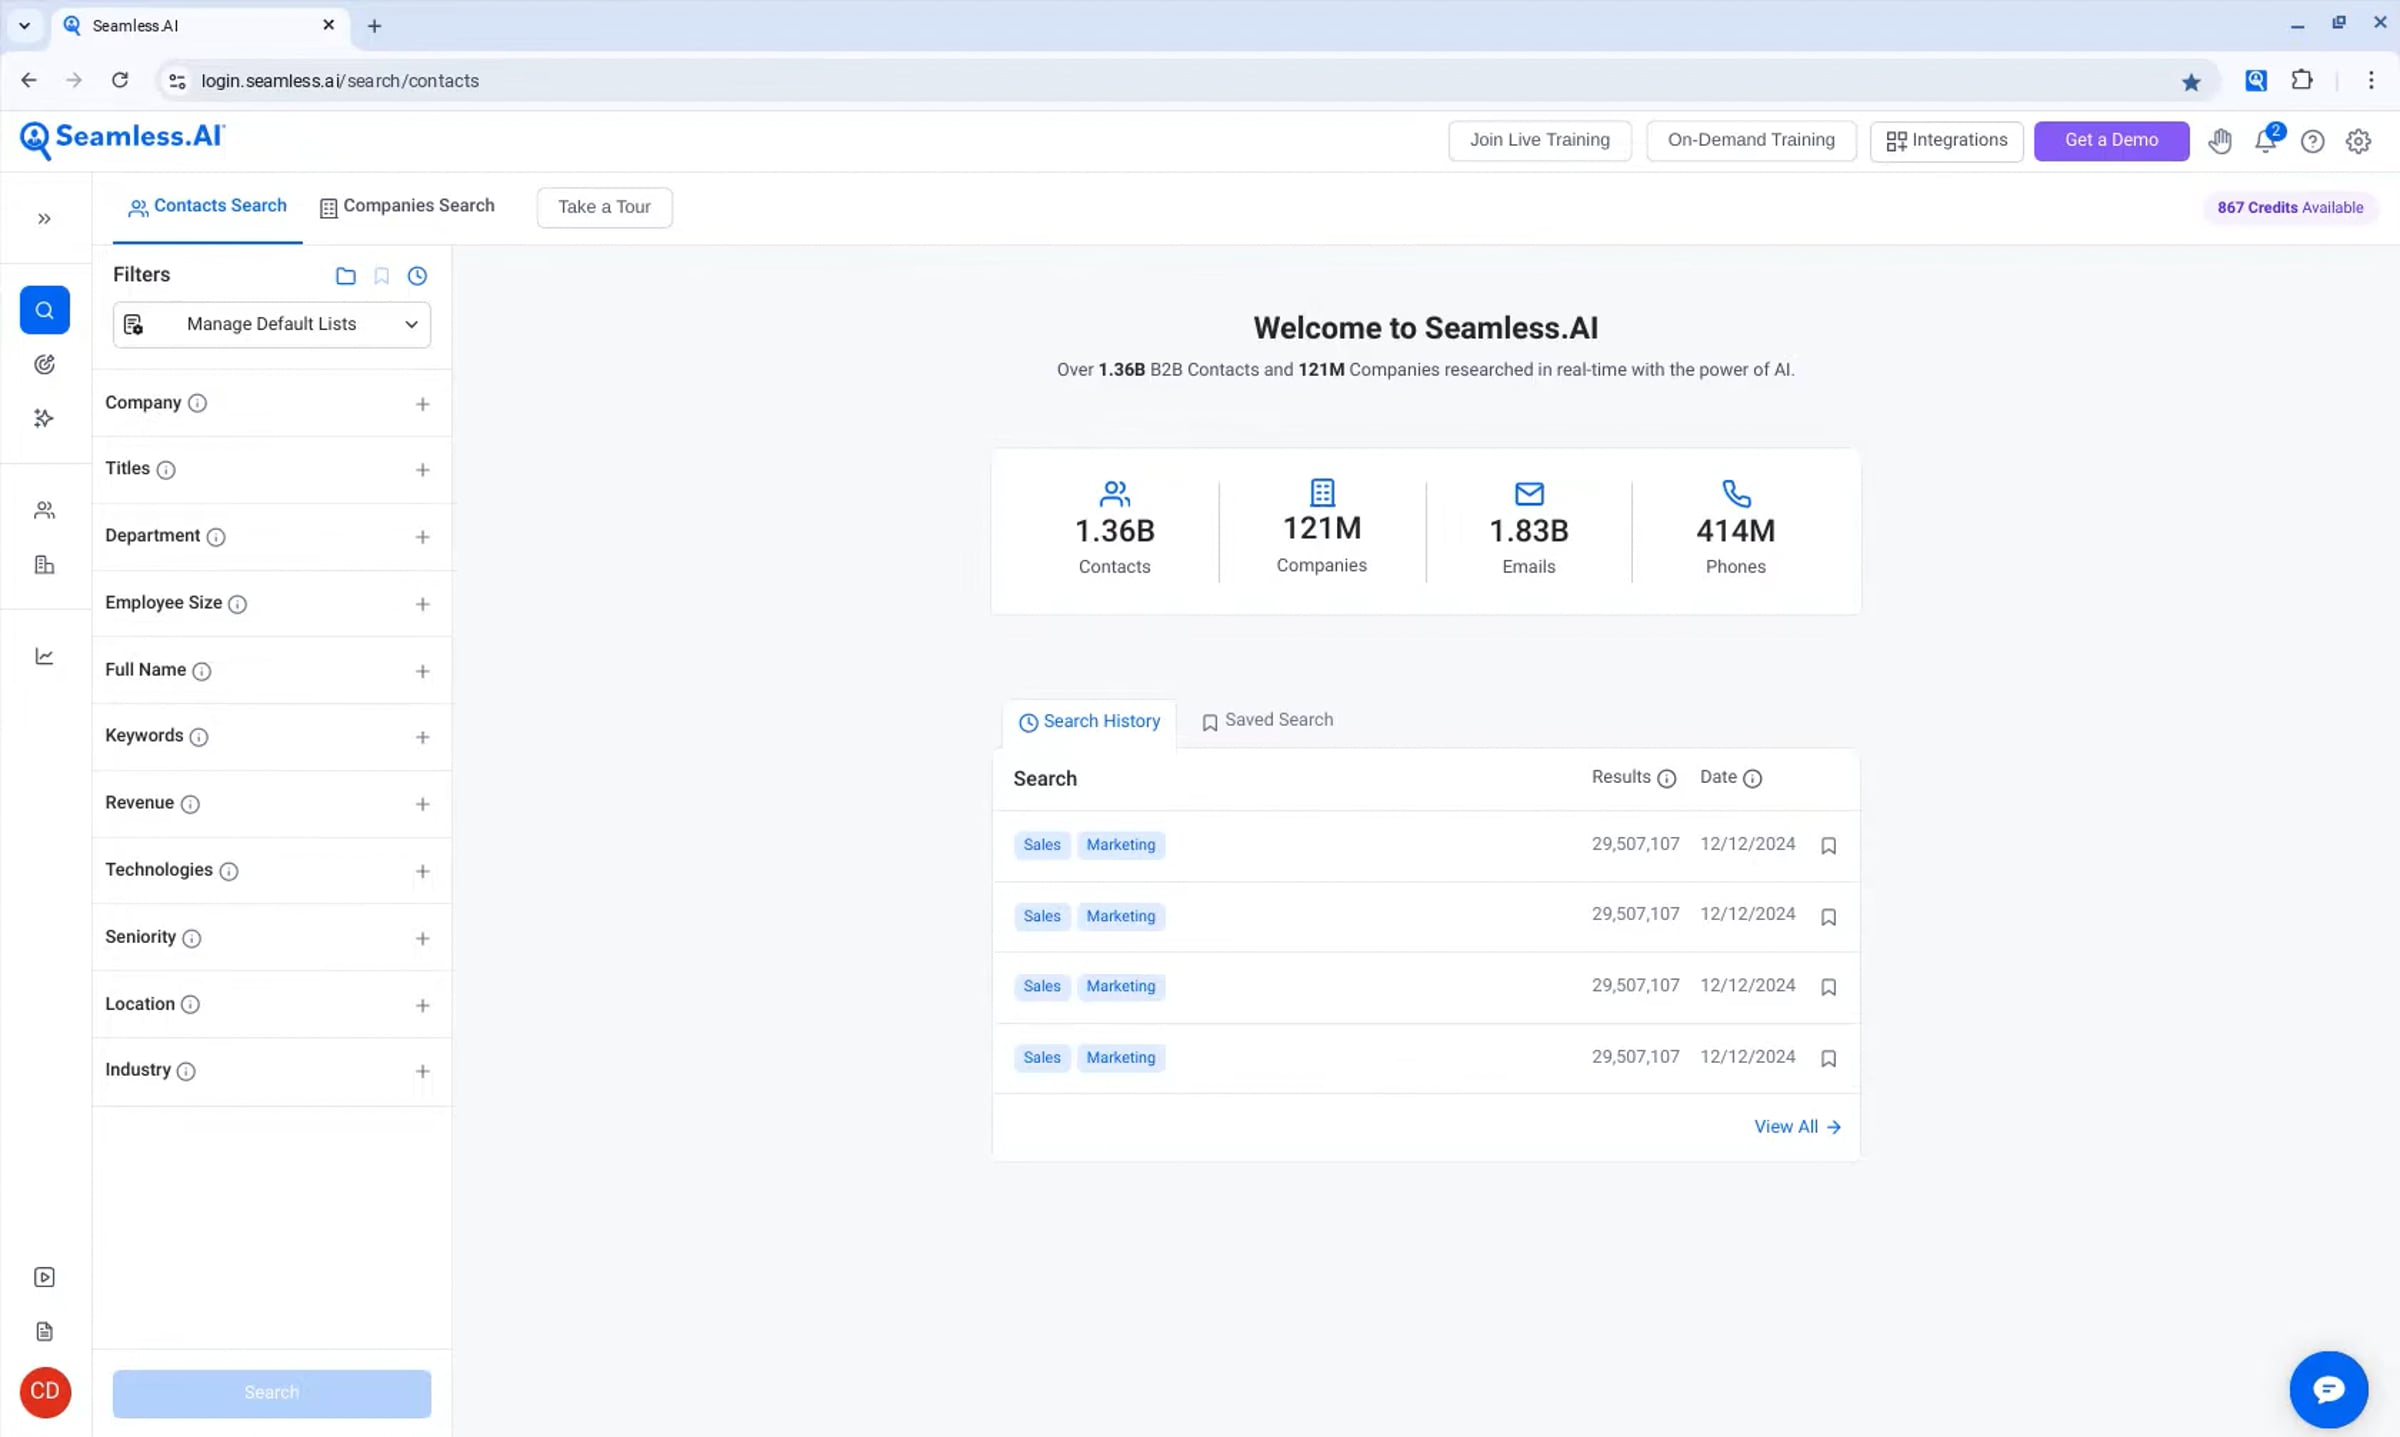Bookmark the last Sales Marketing search row
Viewport: 2400px width, 1437px height.
coord(1828,1058)
